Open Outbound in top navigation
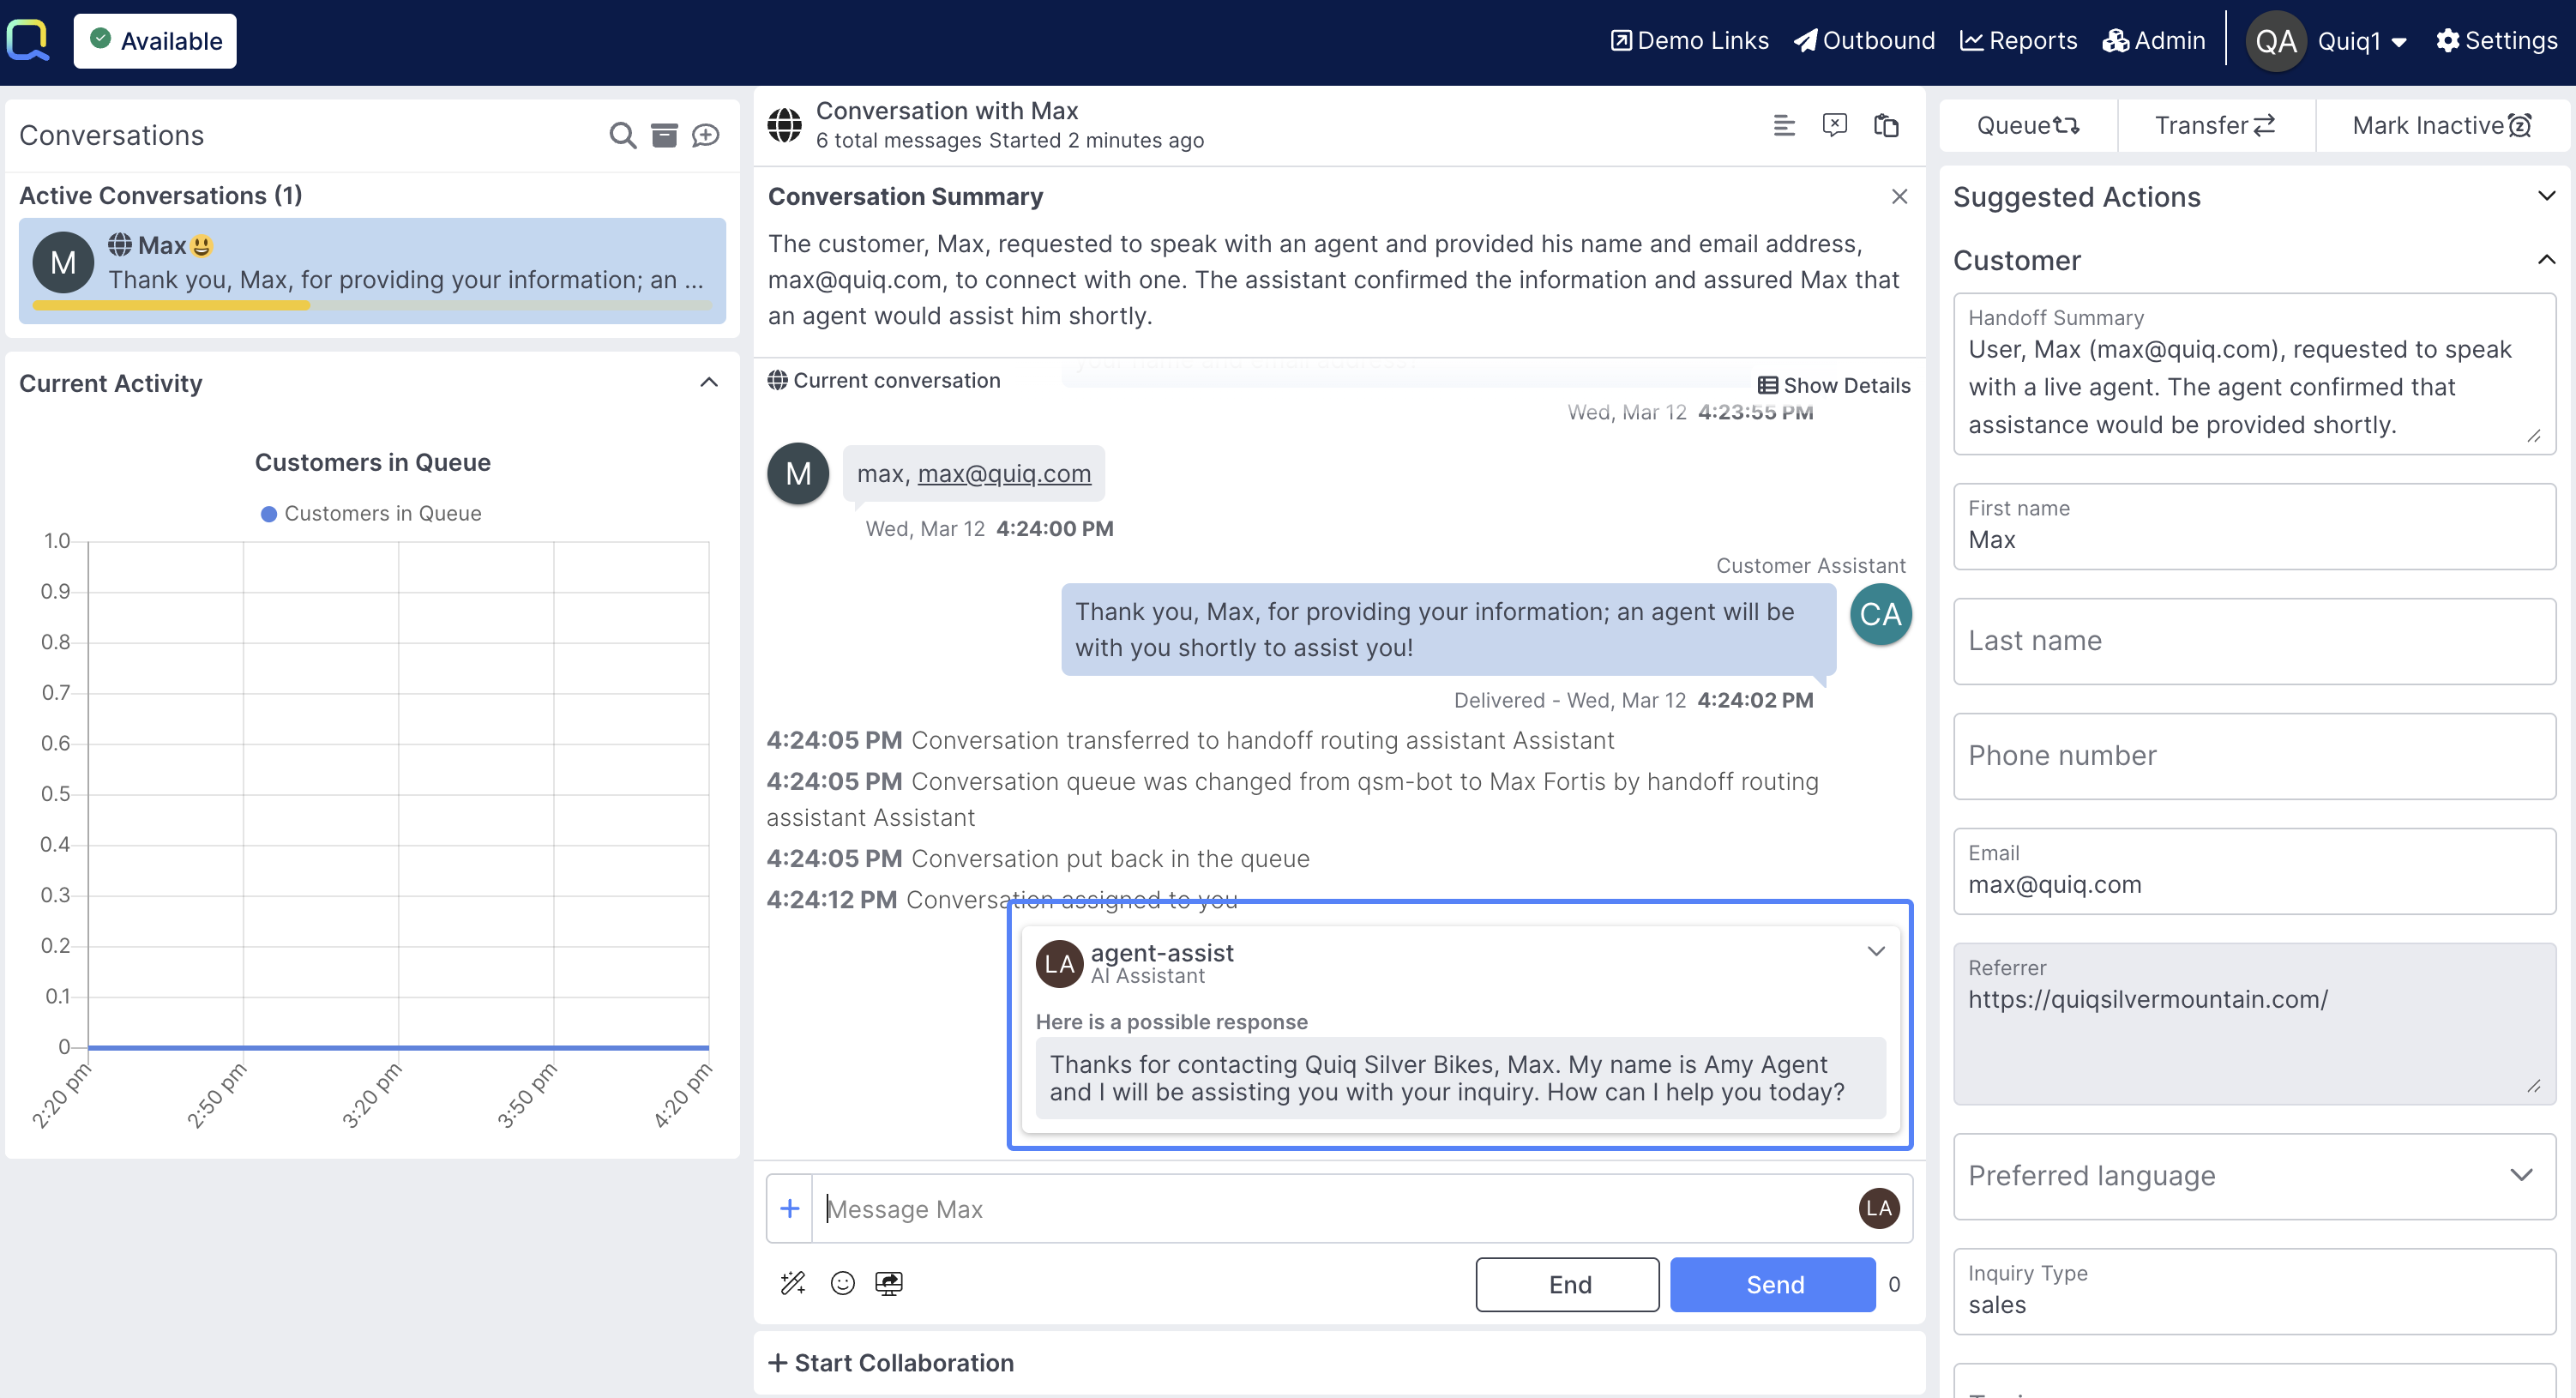This screenshot has height=1398, width=2576. point(1864,41)
